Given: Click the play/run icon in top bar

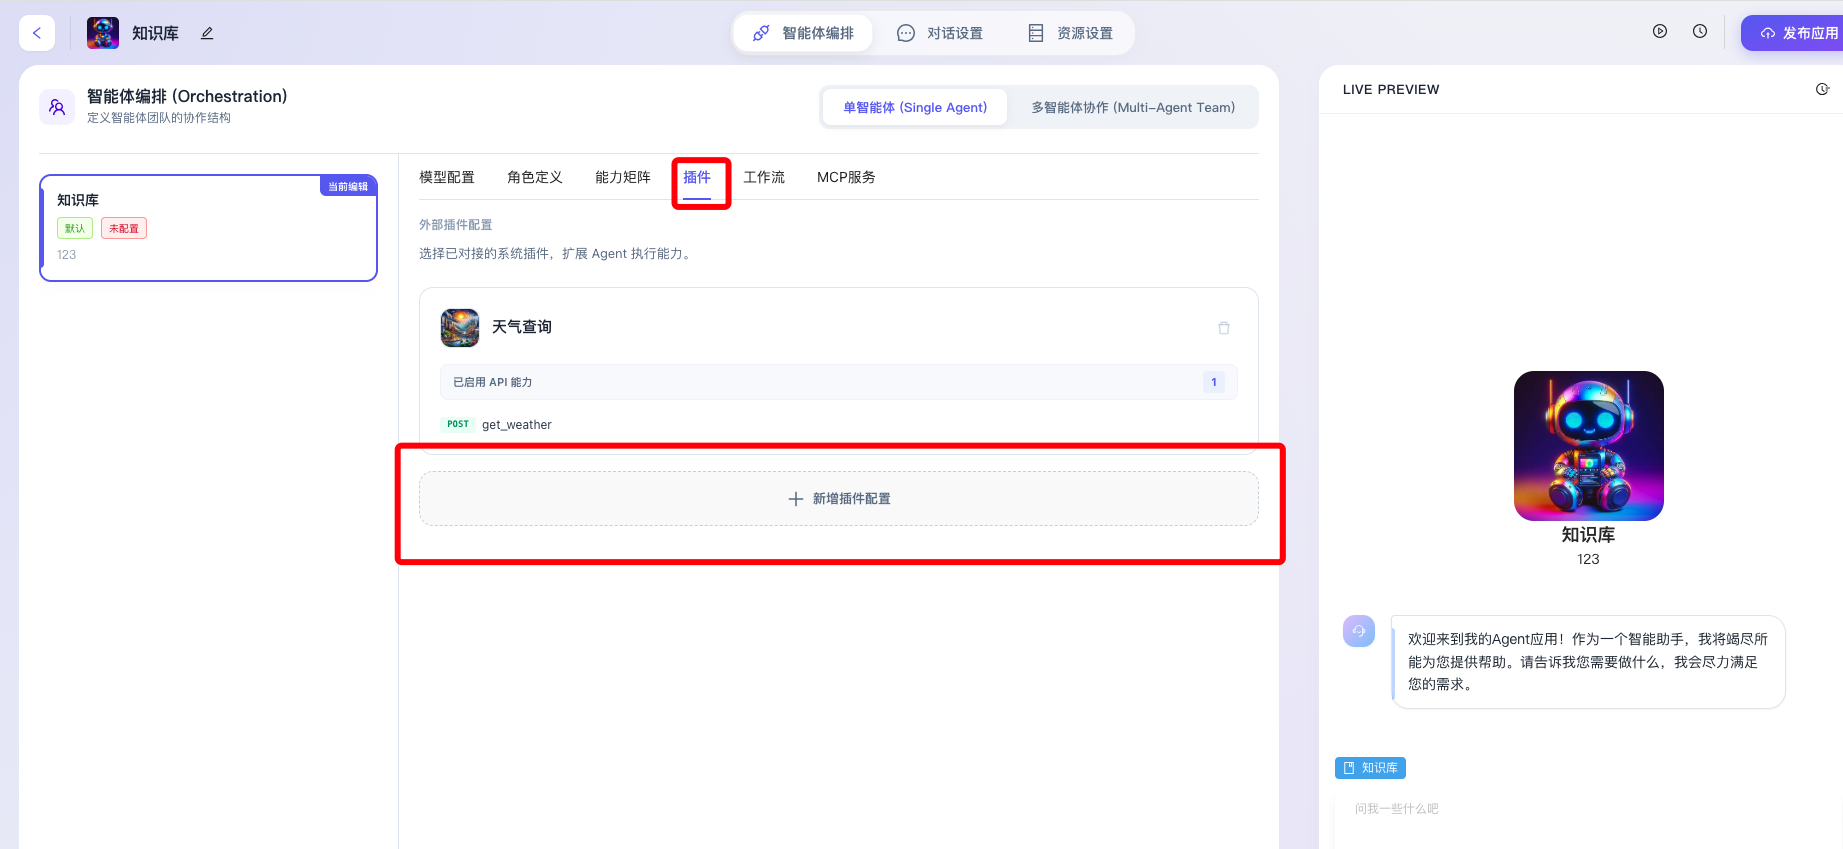Looking at the screenshot, I should pyautogui.click(x=1660, y=32).
